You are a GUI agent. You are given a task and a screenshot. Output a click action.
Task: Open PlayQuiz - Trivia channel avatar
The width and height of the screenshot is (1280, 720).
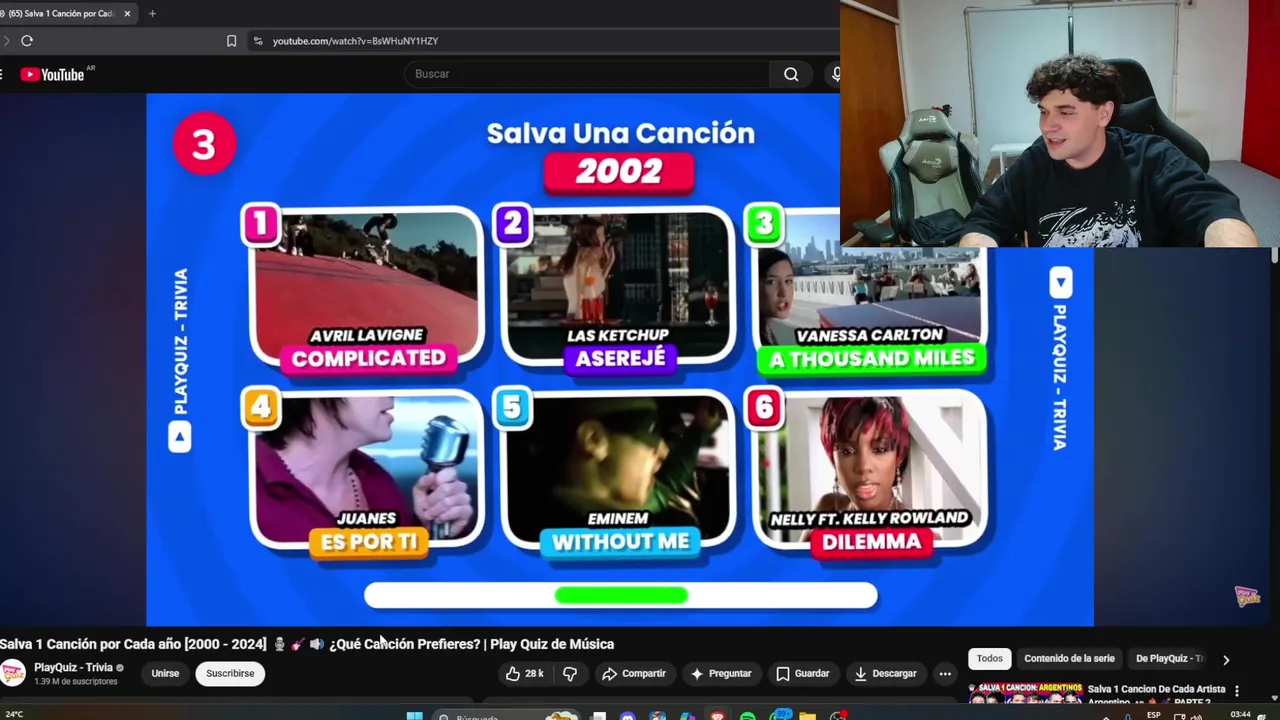pyautogui.click(x=13, y=674)
